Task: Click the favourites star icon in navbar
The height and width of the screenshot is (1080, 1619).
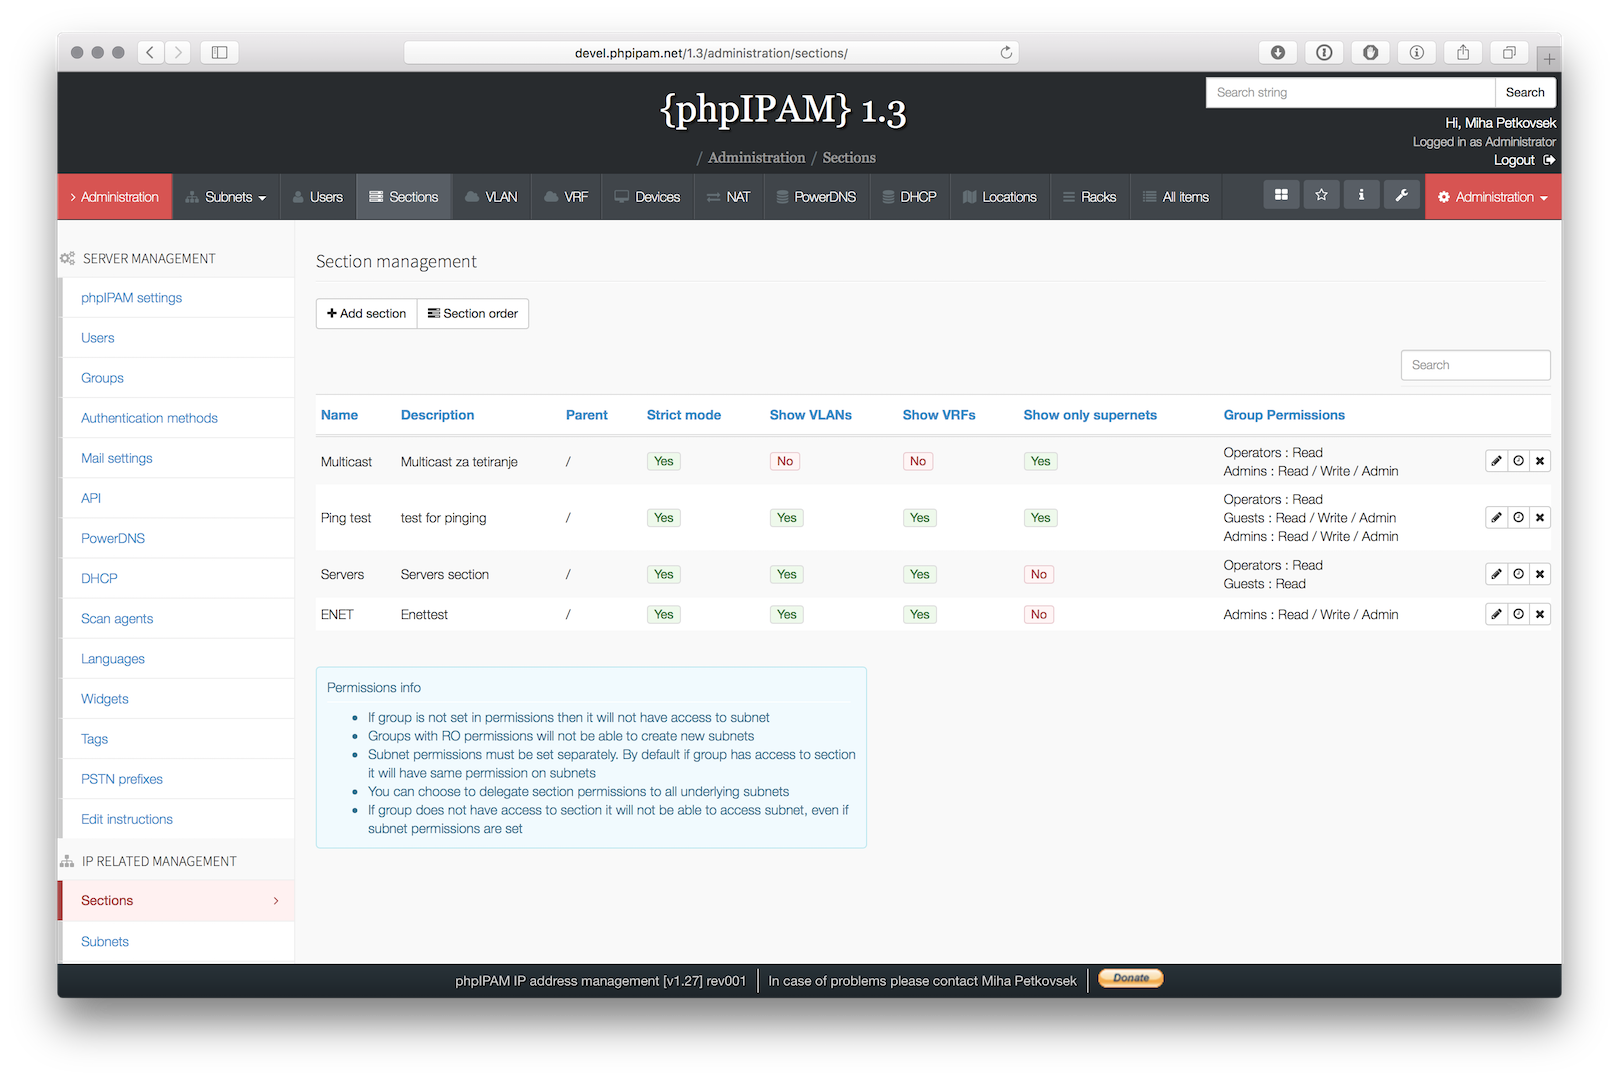Action: click(1321, 195)
